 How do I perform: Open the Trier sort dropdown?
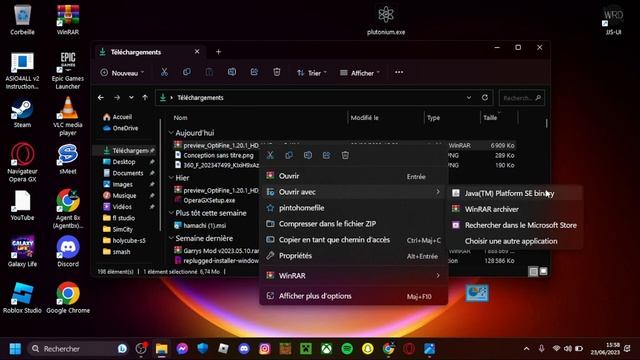coord(311,73)
